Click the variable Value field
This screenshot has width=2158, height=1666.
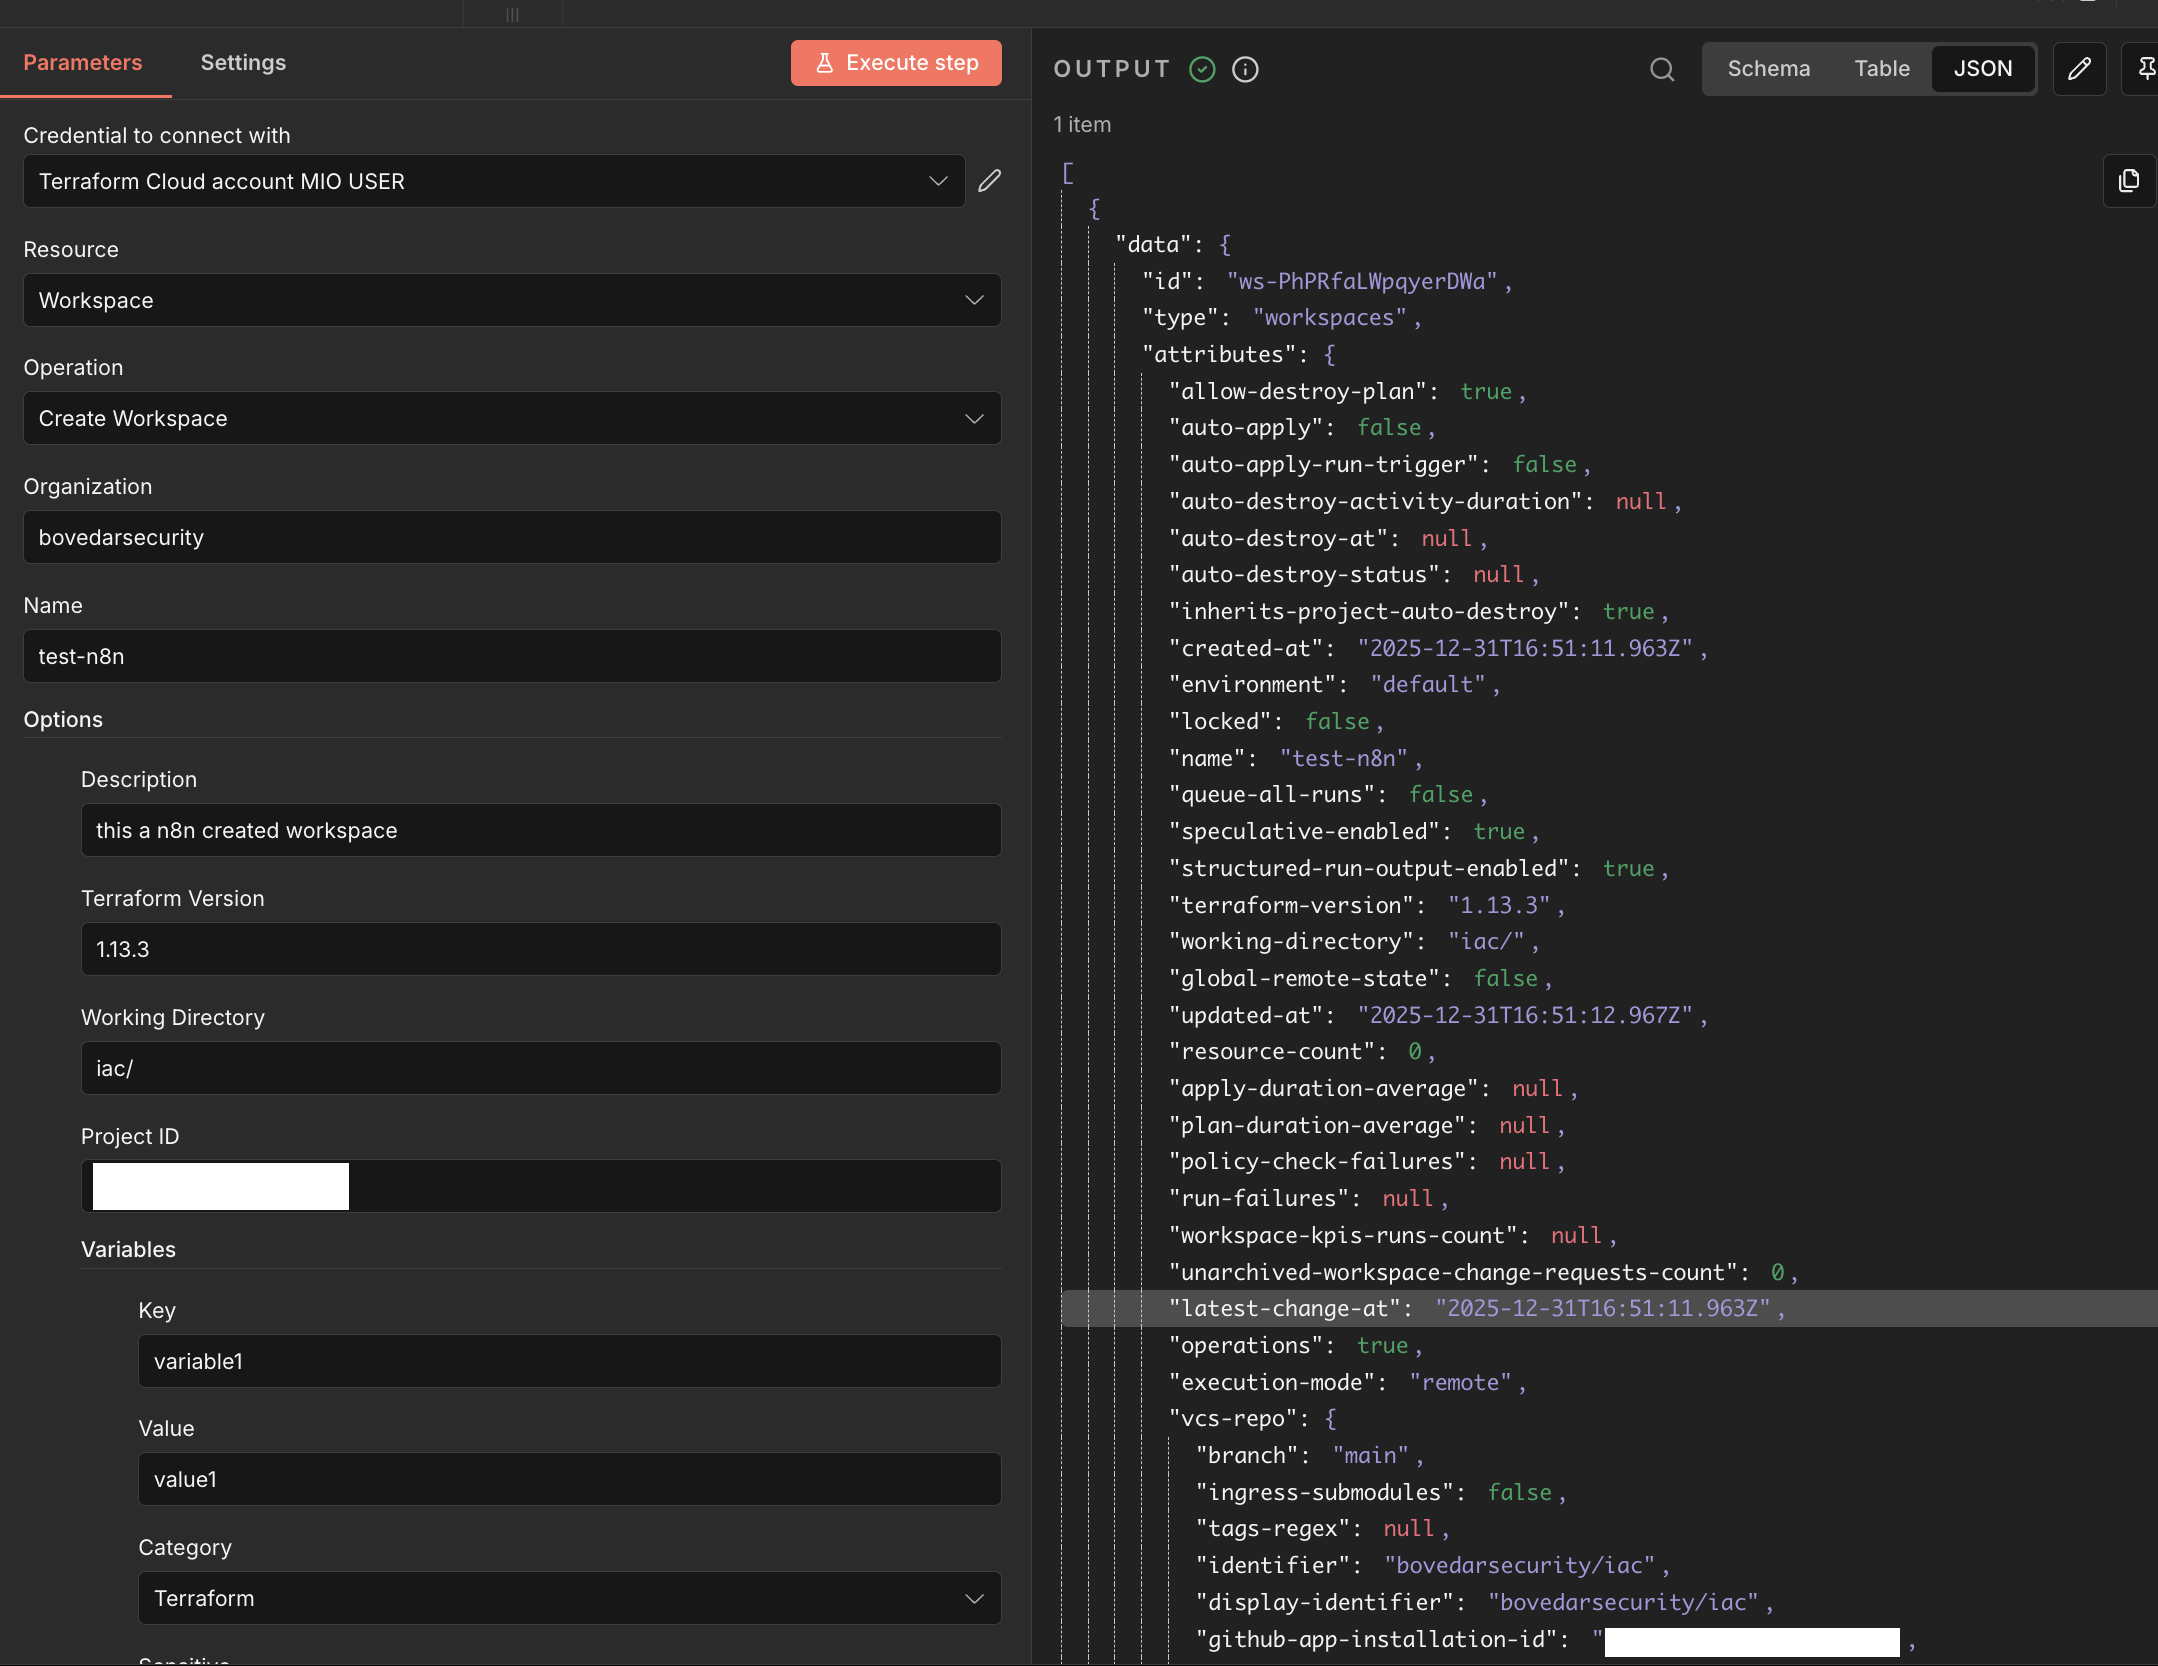[569, 1479]
